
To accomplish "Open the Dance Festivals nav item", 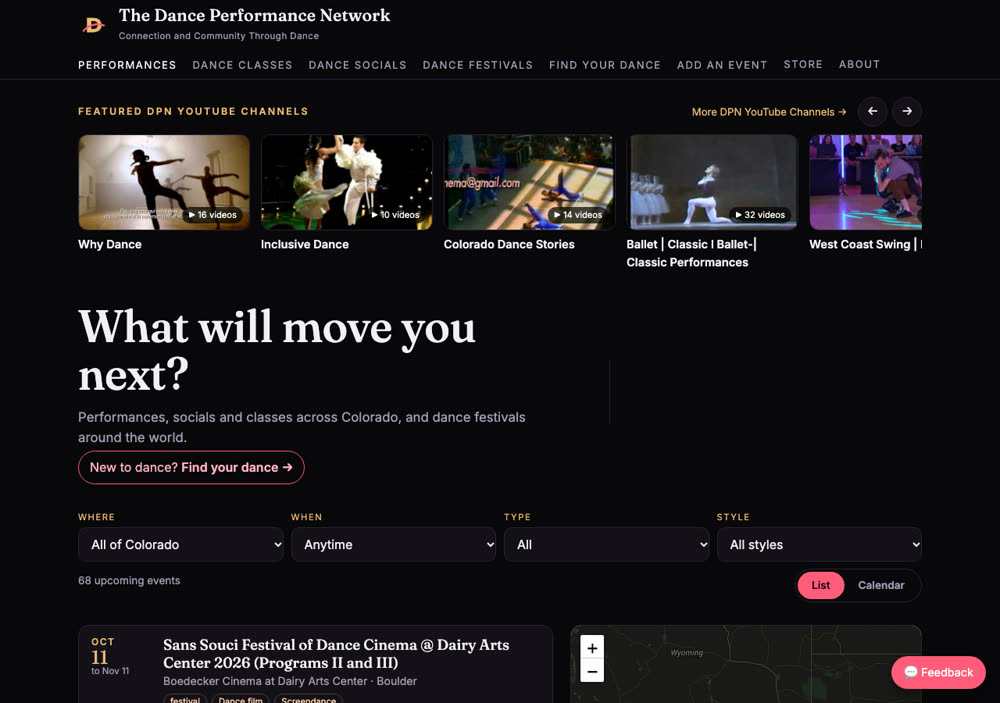I will point(478,65).
